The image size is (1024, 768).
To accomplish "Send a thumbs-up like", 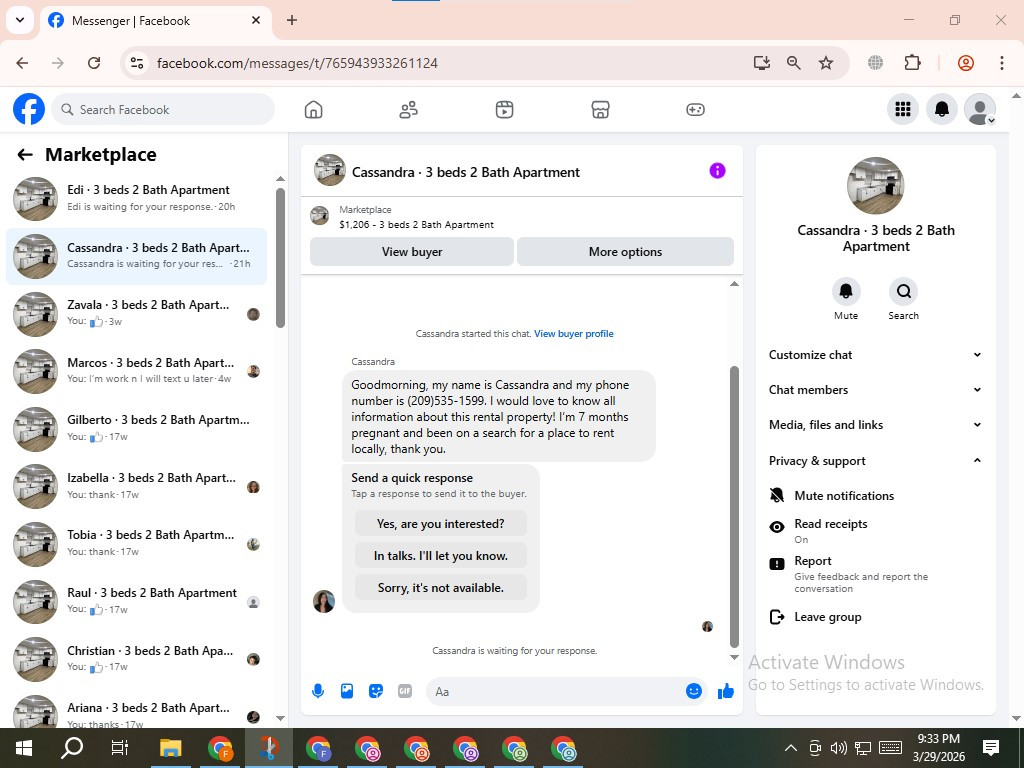I will click(726, 691).
